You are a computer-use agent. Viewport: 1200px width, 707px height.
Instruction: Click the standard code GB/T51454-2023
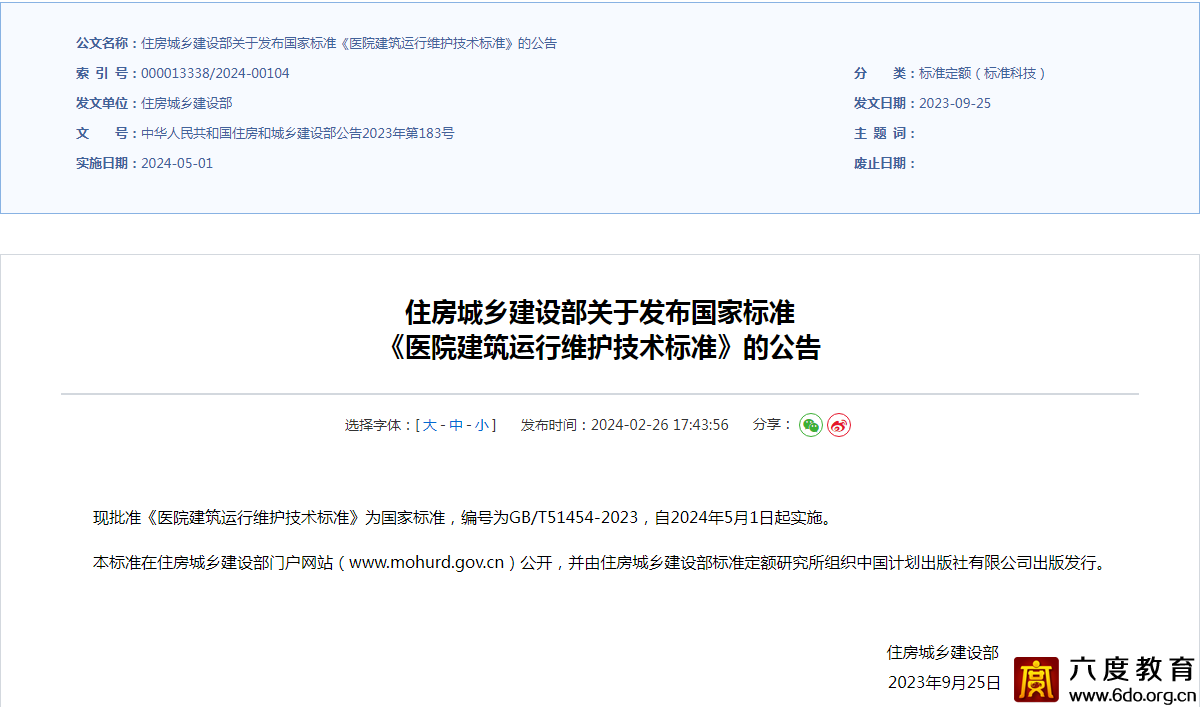574,518
